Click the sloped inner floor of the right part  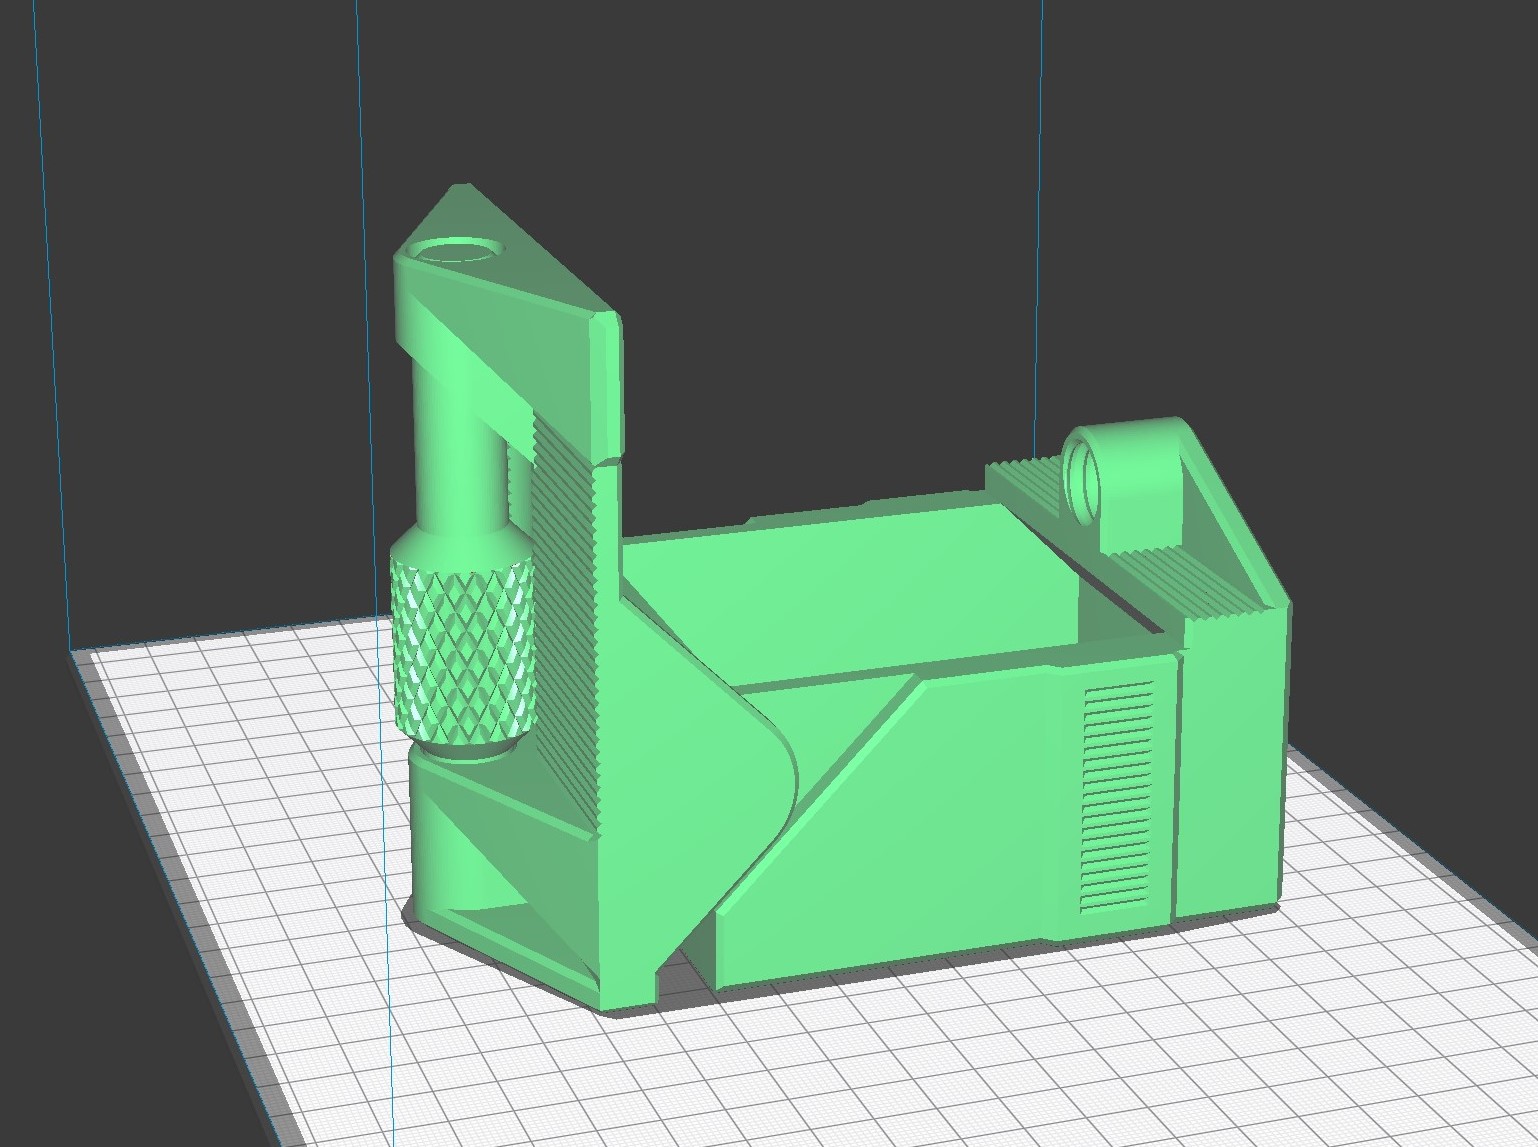[x=880, y=580]
